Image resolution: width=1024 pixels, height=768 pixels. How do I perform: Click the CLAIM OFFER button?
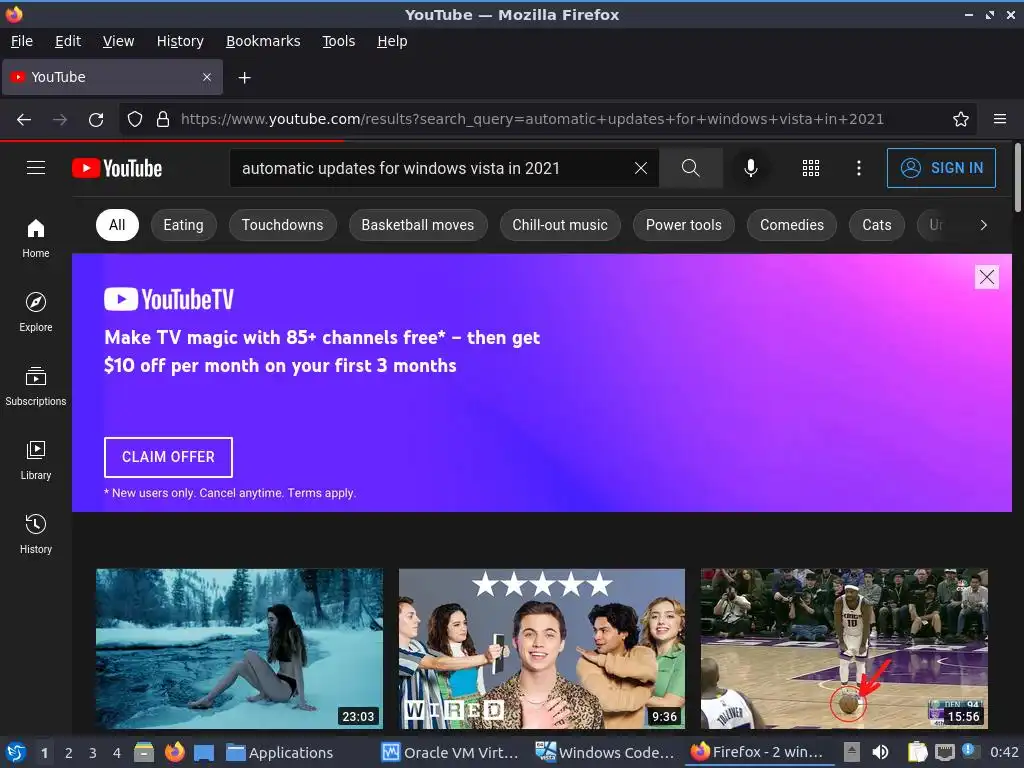point(168,457)
